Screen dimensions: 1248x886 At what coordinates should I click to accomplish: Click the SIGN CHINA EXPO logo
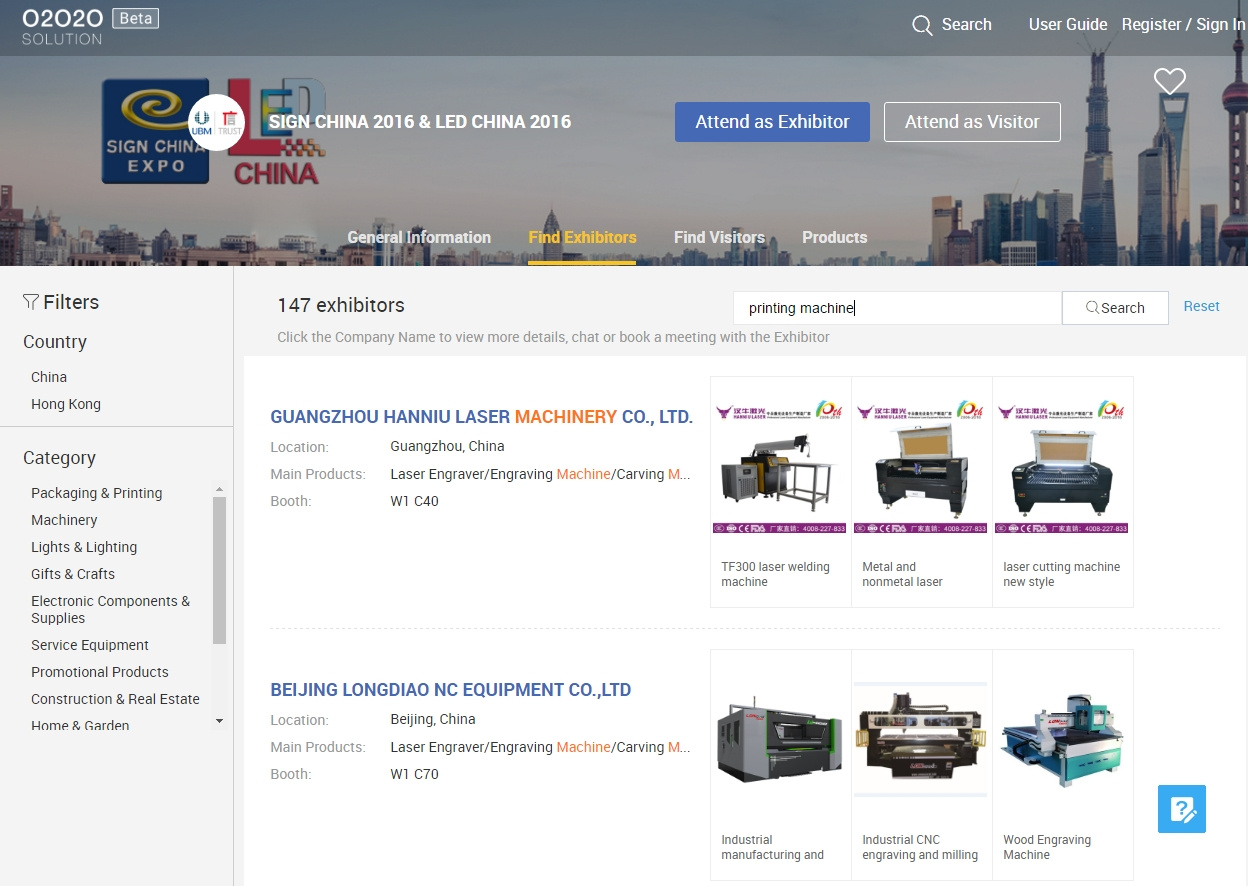155,132
